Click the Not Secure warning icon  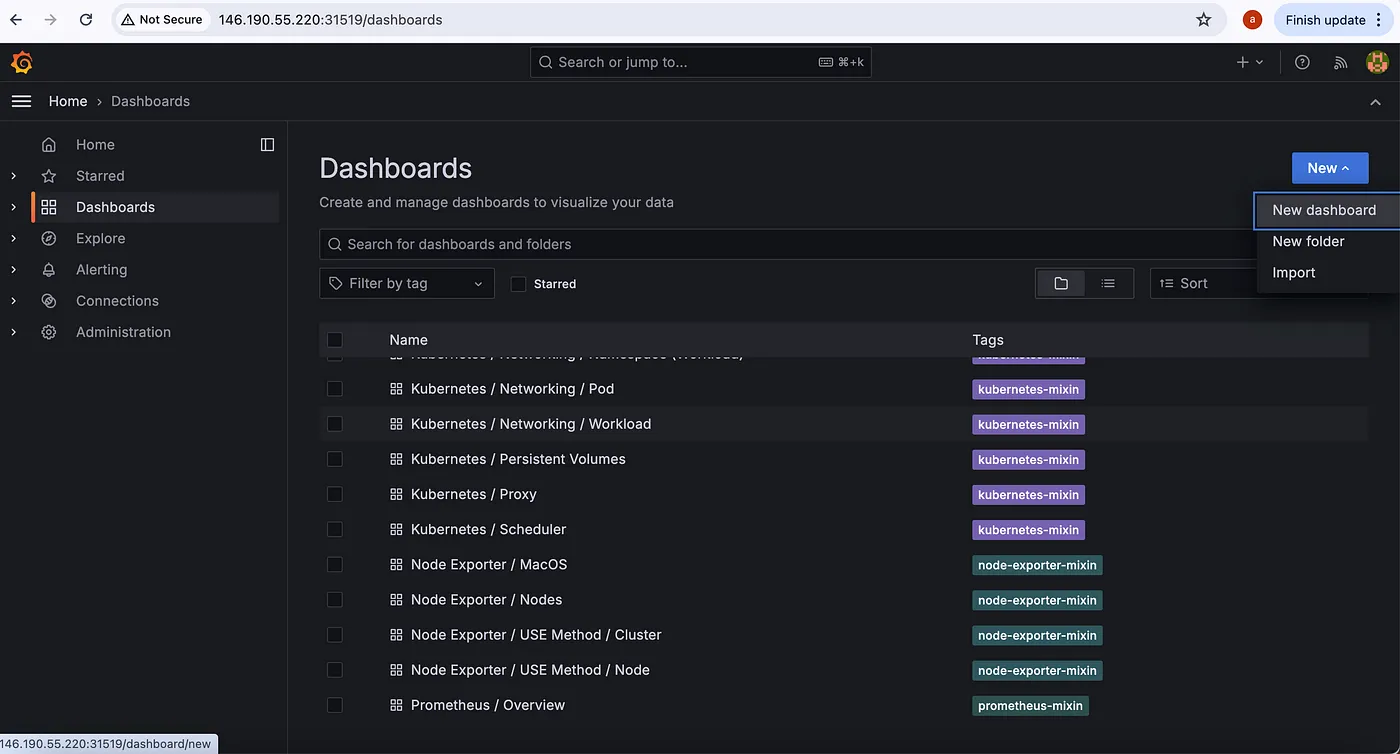128,19
